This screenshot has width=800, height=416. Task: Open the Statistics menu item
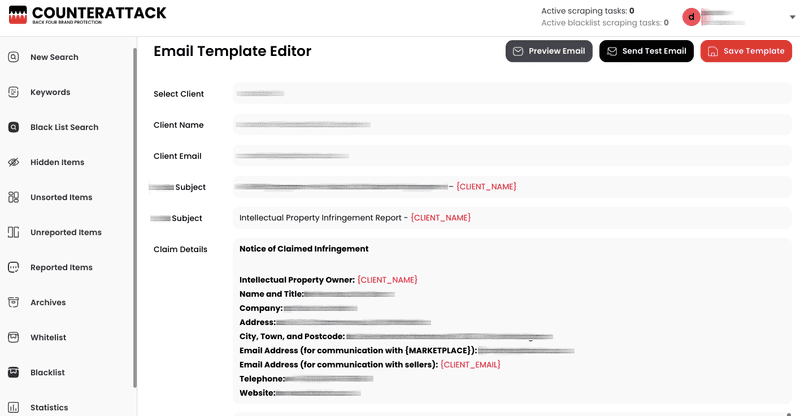click(x=49, y=407)
